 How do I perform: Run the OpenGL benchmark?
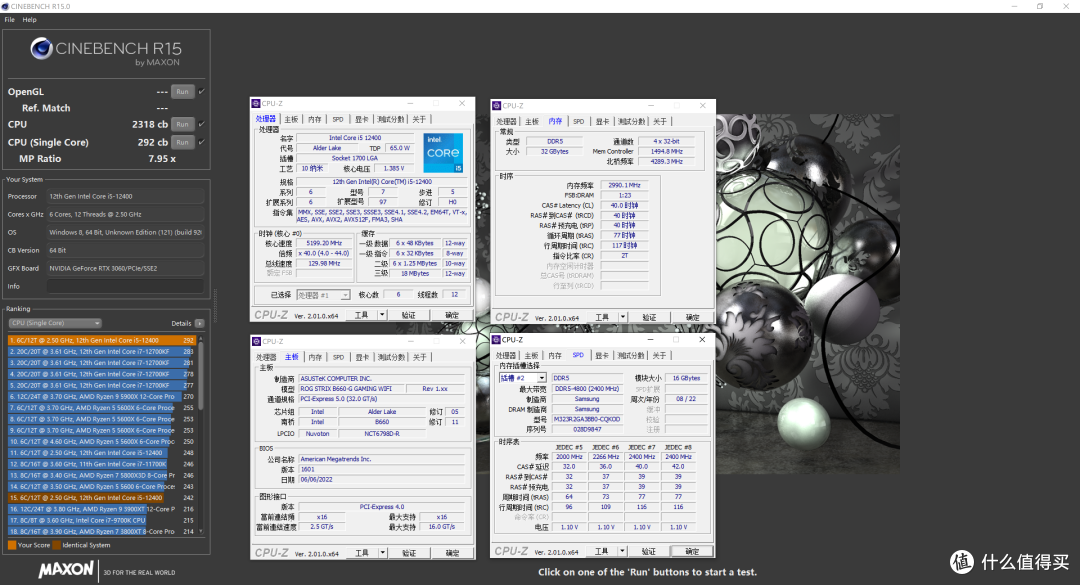pos(183,92)
